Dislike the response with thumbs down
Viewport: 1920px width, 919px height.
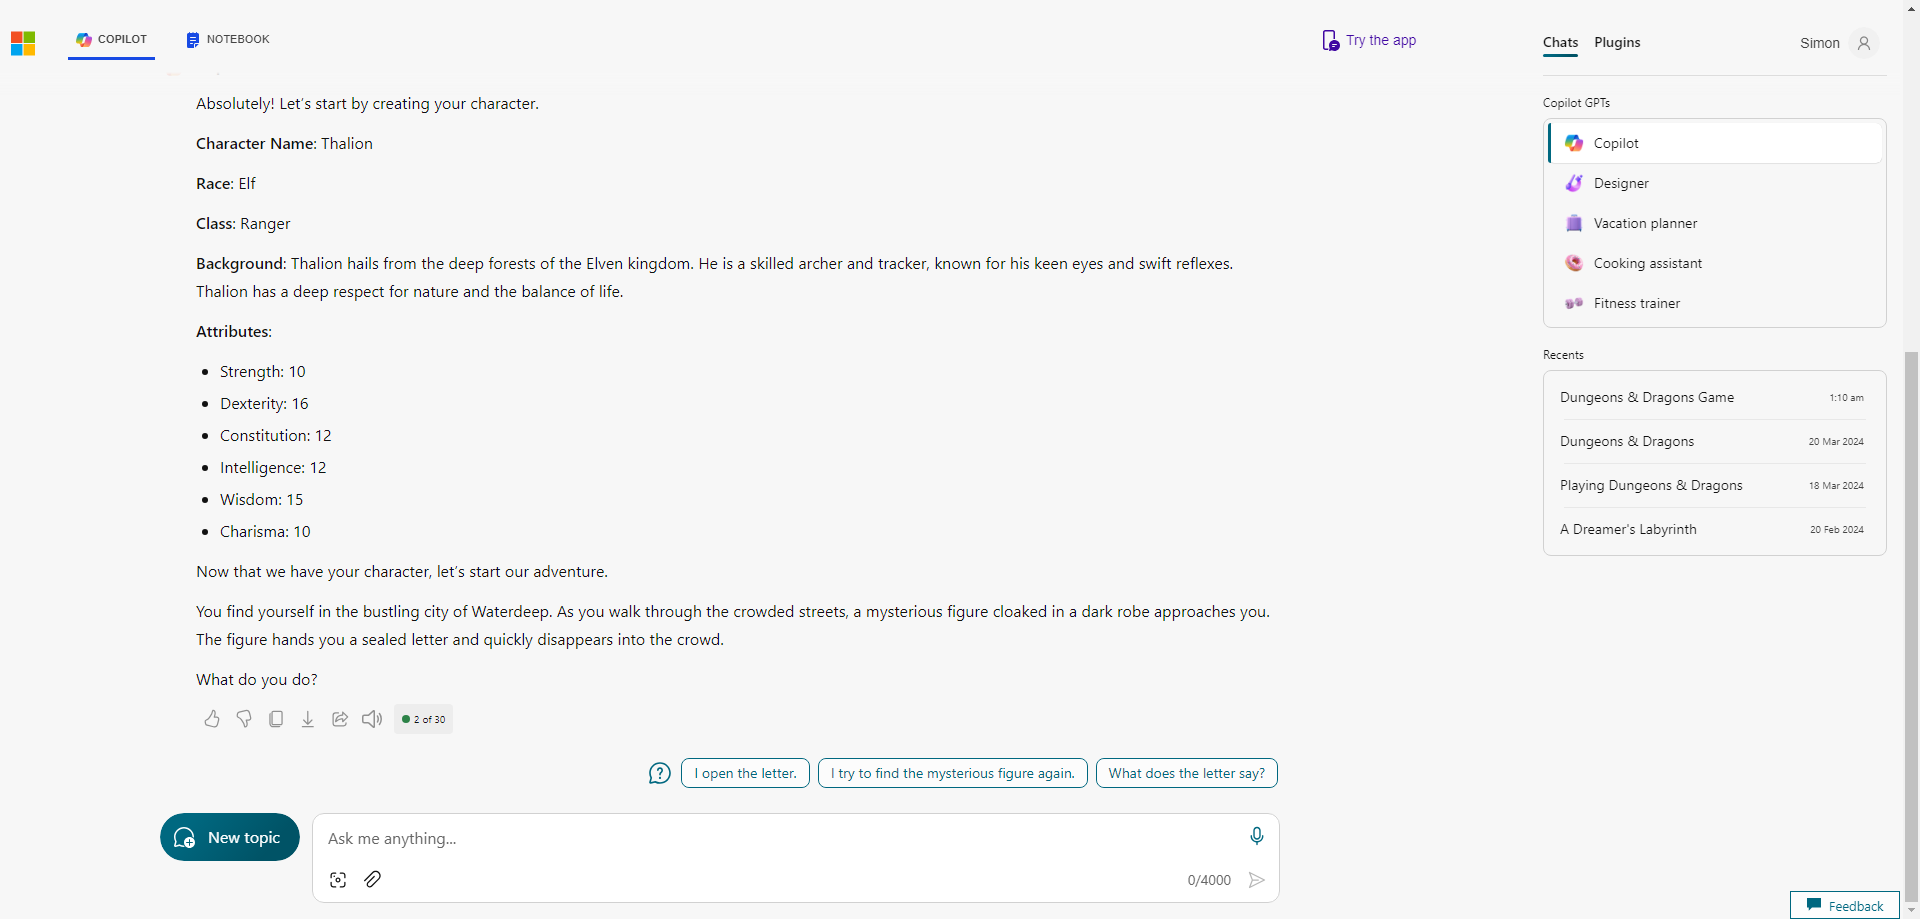click(244, 719)
